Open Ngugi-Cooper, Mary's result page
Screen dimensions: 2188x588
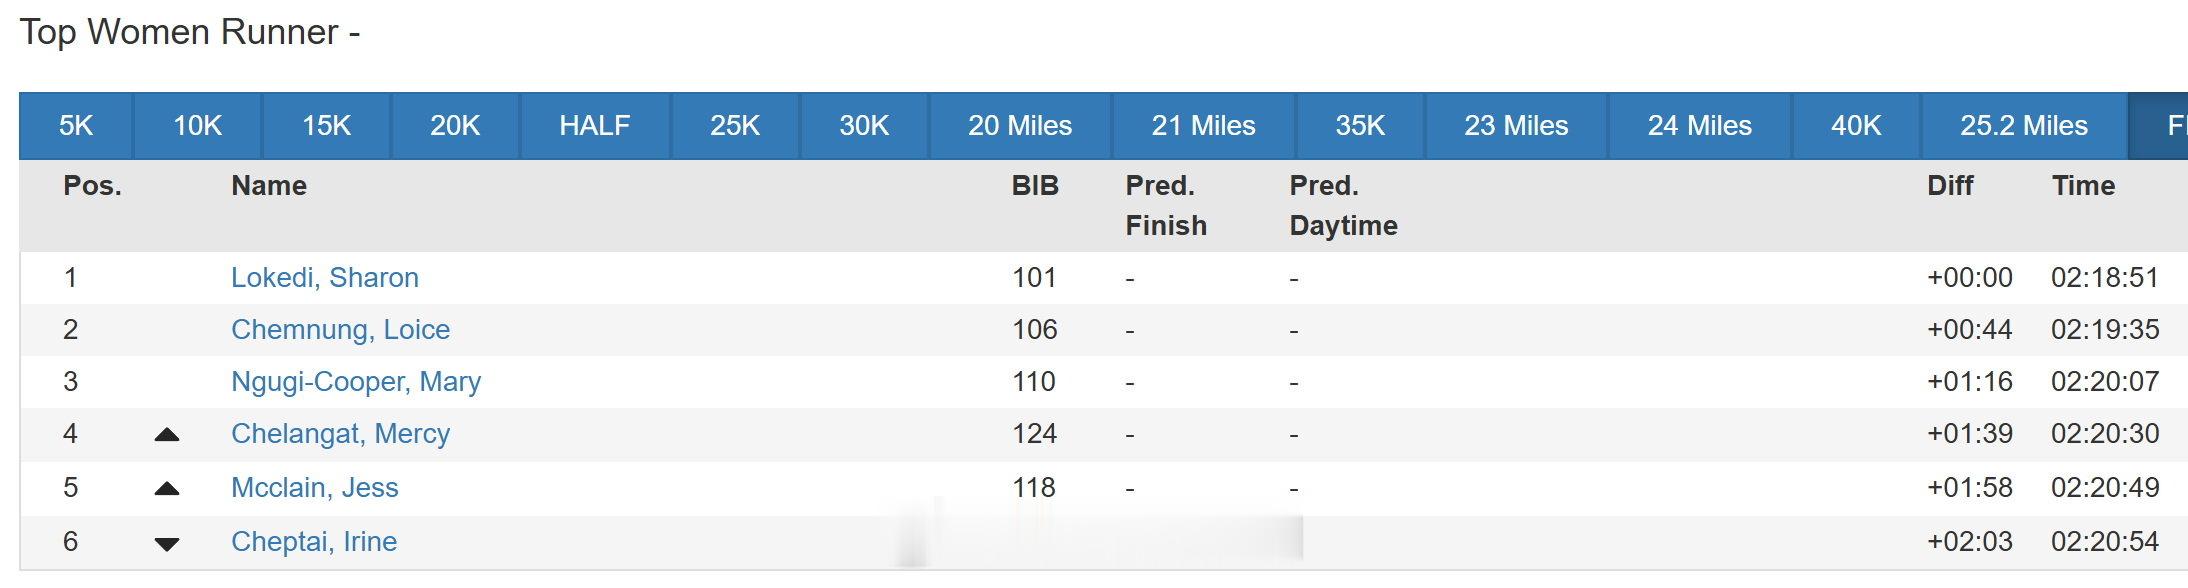[356, 382]
